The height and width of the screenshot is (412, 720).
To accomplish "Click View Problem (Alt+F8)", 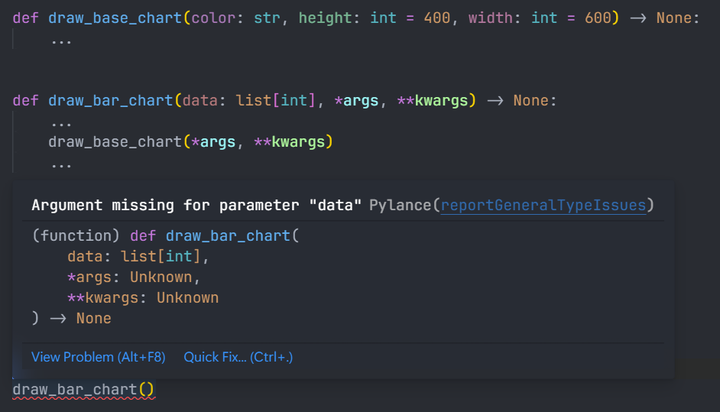I will pyautogui.click(x=98, y=357).
